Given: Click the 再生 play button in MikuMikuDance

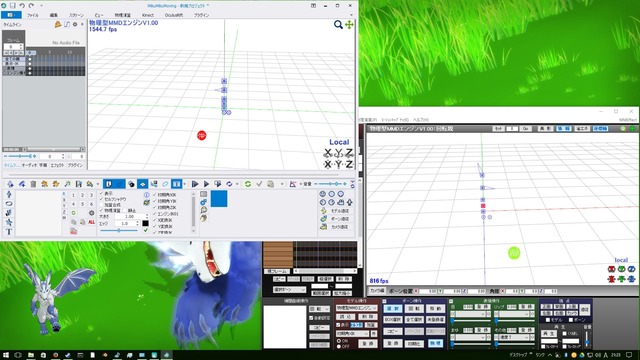Looking at the screenshot, I should [549, 333].
